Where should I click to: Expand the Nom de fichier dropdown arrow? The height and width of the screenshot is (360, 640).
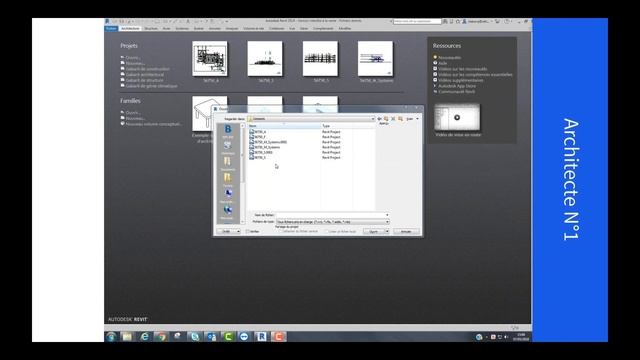click(x=387, y=215)
